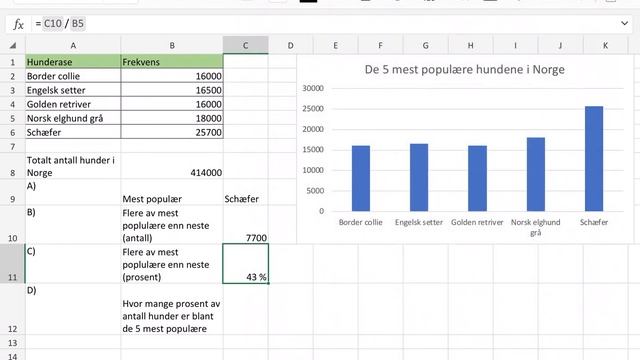Select column J header
Viewport: 640px width, 360px height.
[x=560, y=45]
